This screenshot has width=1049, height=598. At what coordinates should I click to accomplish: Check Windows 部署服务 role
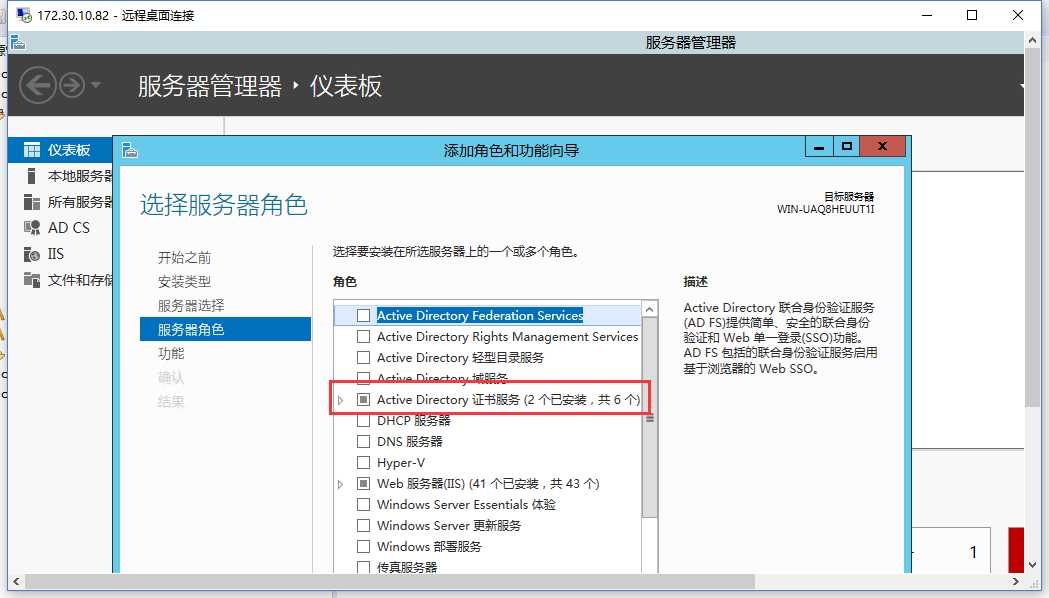[x=363, y=546]
